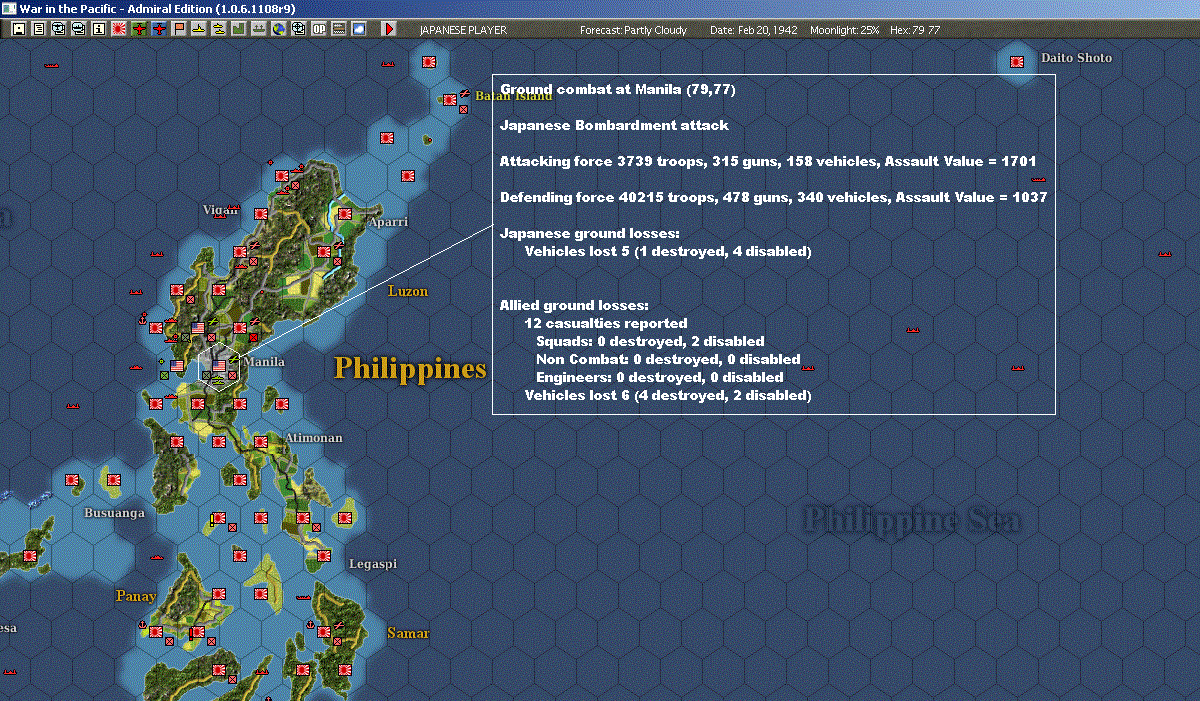This screenshot has height=701, width=1200.
Task: Click the Panay island label
Action: [x=136, y=596]
